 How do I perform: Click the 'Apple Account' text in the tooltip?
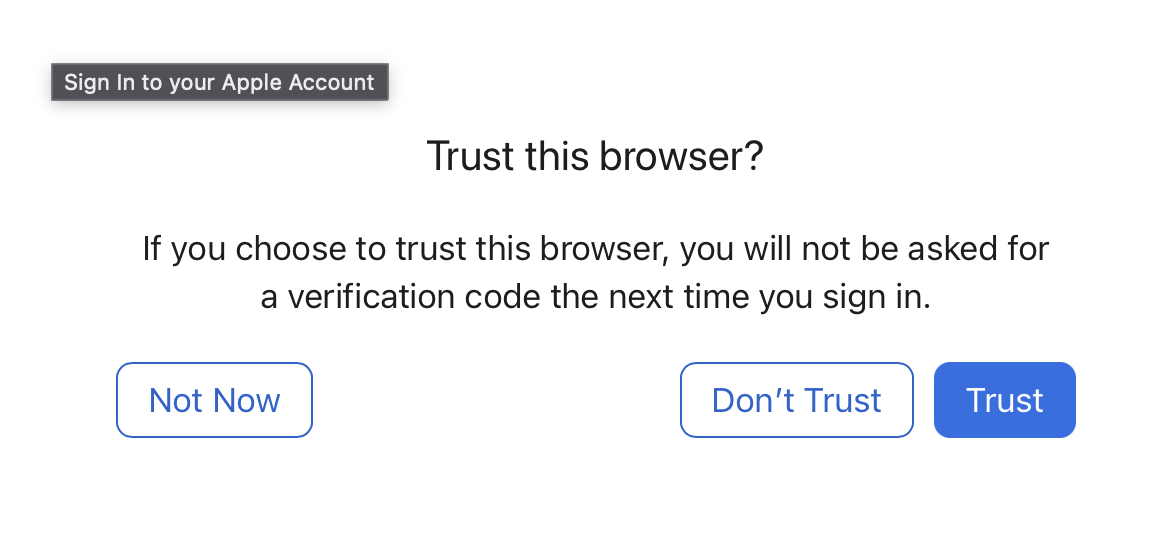(x=298, y=83)
